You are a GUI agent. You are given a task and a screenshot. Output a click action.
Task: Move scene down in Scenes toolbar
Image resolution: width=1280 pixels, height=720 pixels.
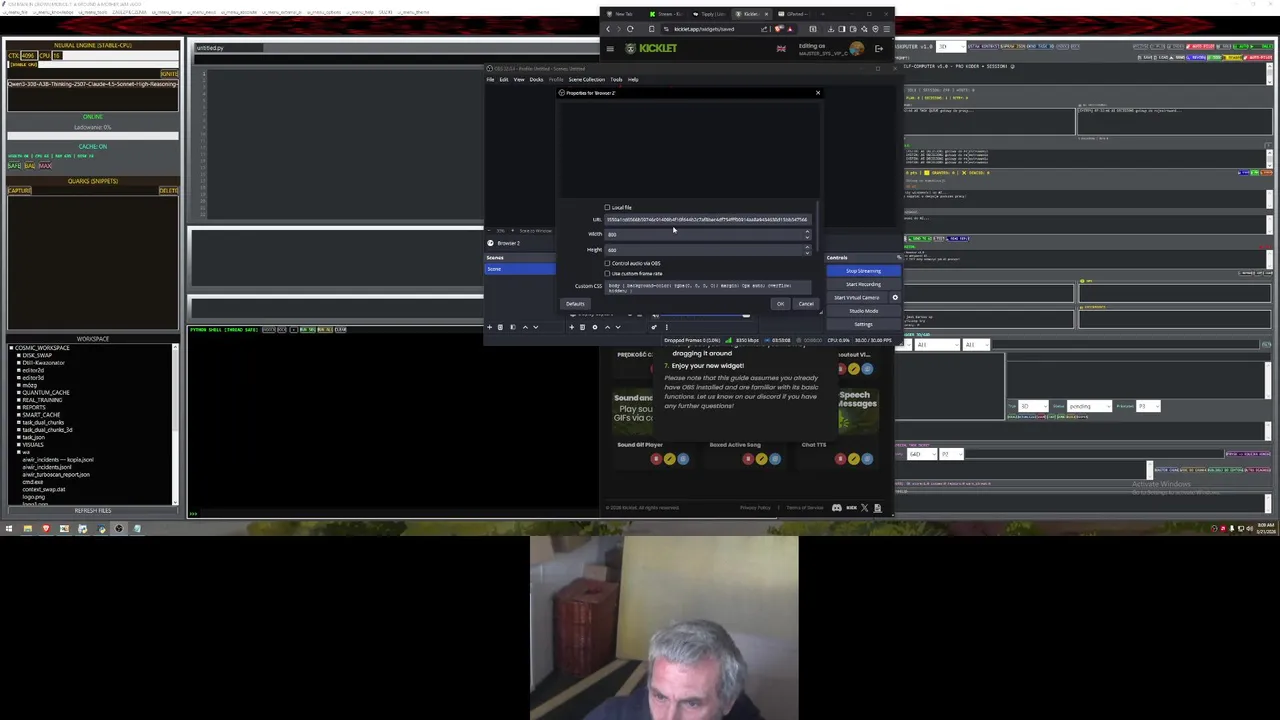(536, 327)
